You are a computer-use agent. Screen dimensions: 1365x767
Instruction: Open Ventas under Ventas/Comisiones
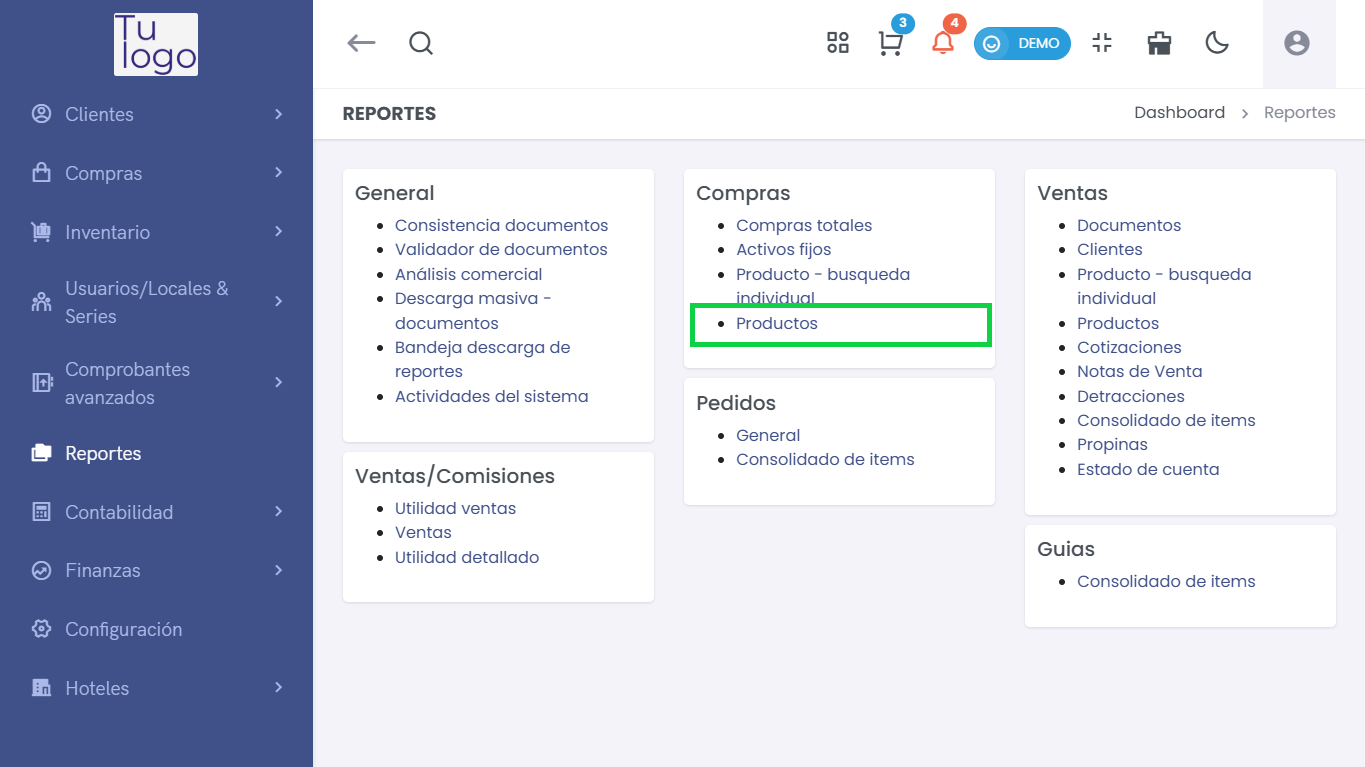pos(423,532)
